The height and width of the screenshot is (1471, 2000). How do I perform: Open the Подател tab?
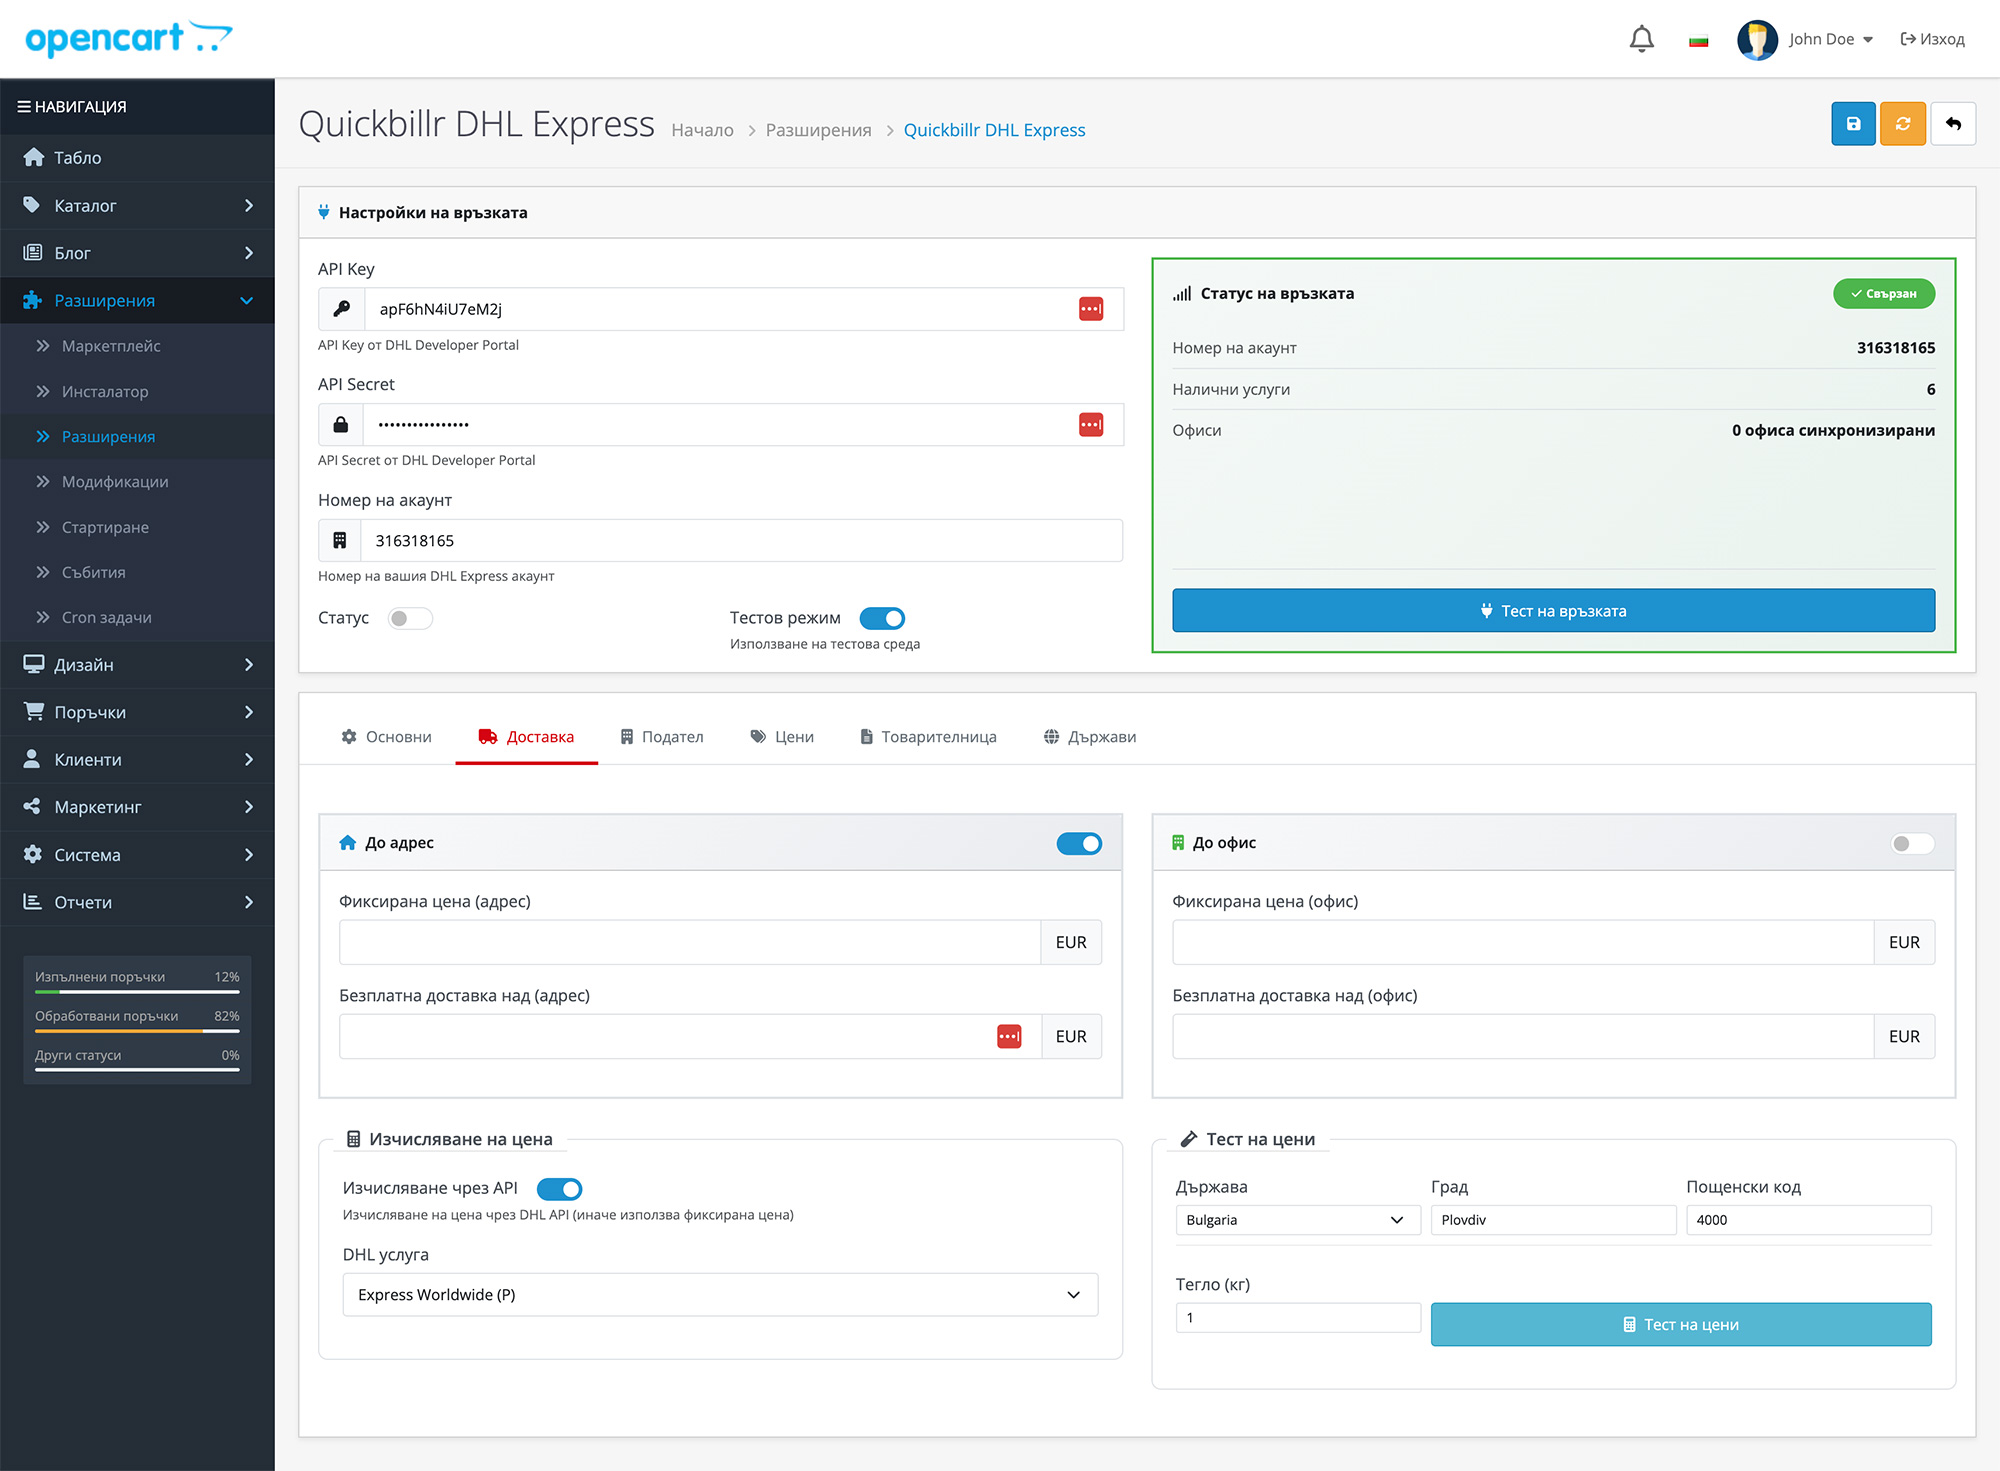[x=662, y=737]
